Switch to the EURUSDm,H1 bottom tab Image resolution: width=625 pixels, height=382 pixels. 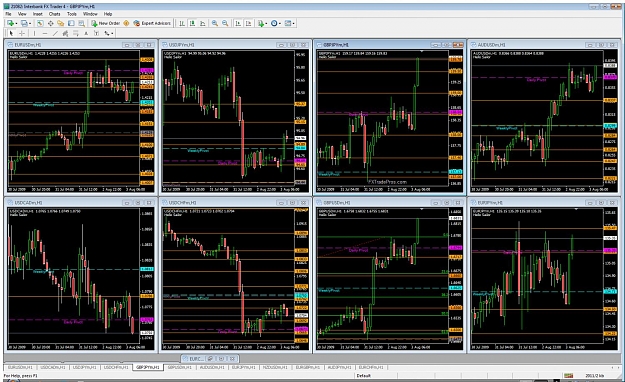(20, 367)
